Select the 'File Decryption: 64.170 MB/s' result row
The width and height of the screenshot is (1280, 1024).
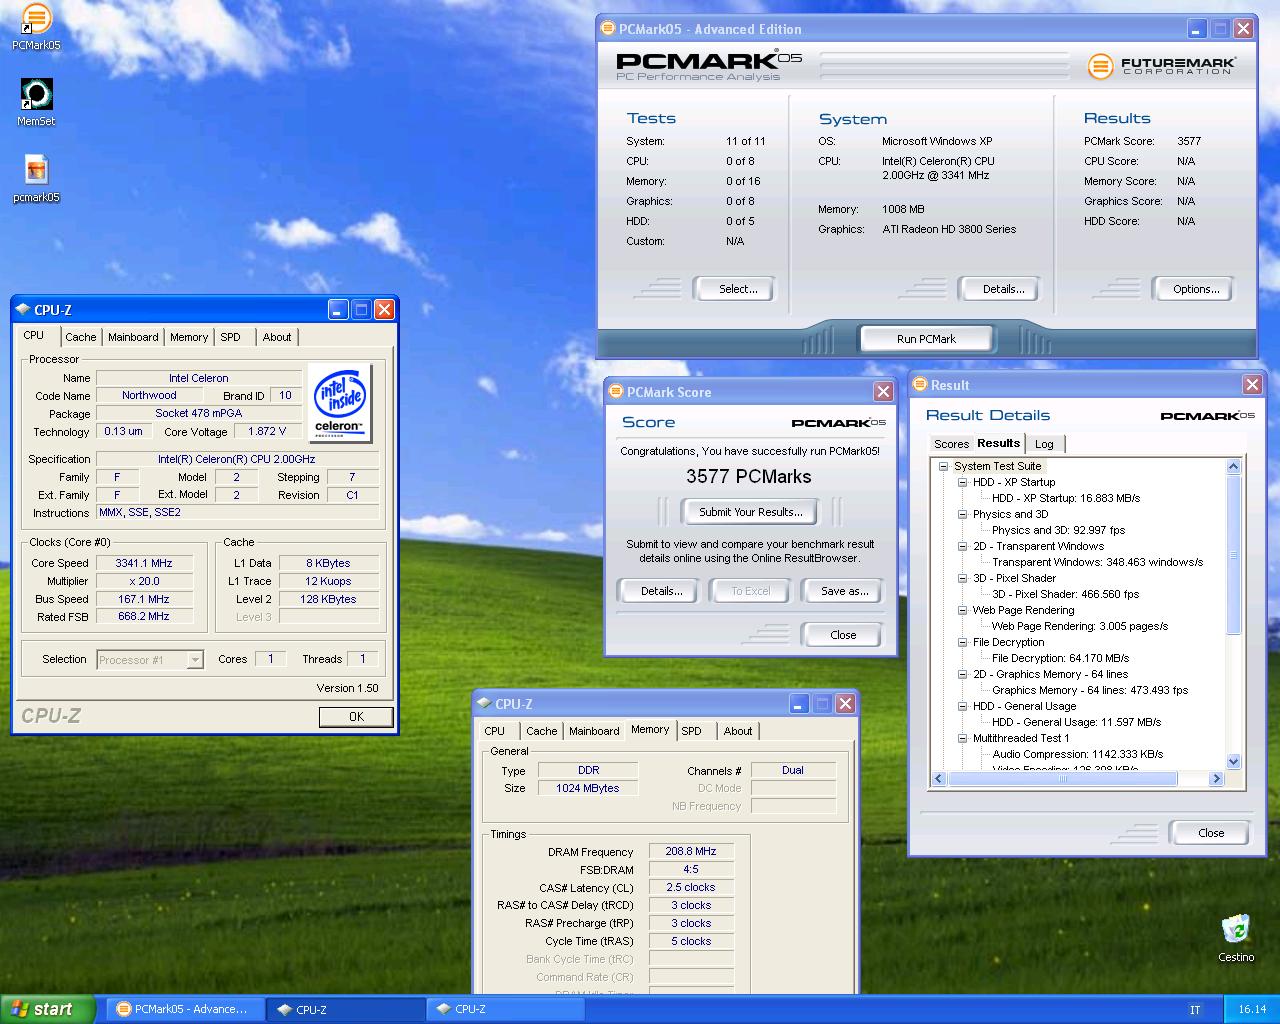click(x=1060, y=658)
